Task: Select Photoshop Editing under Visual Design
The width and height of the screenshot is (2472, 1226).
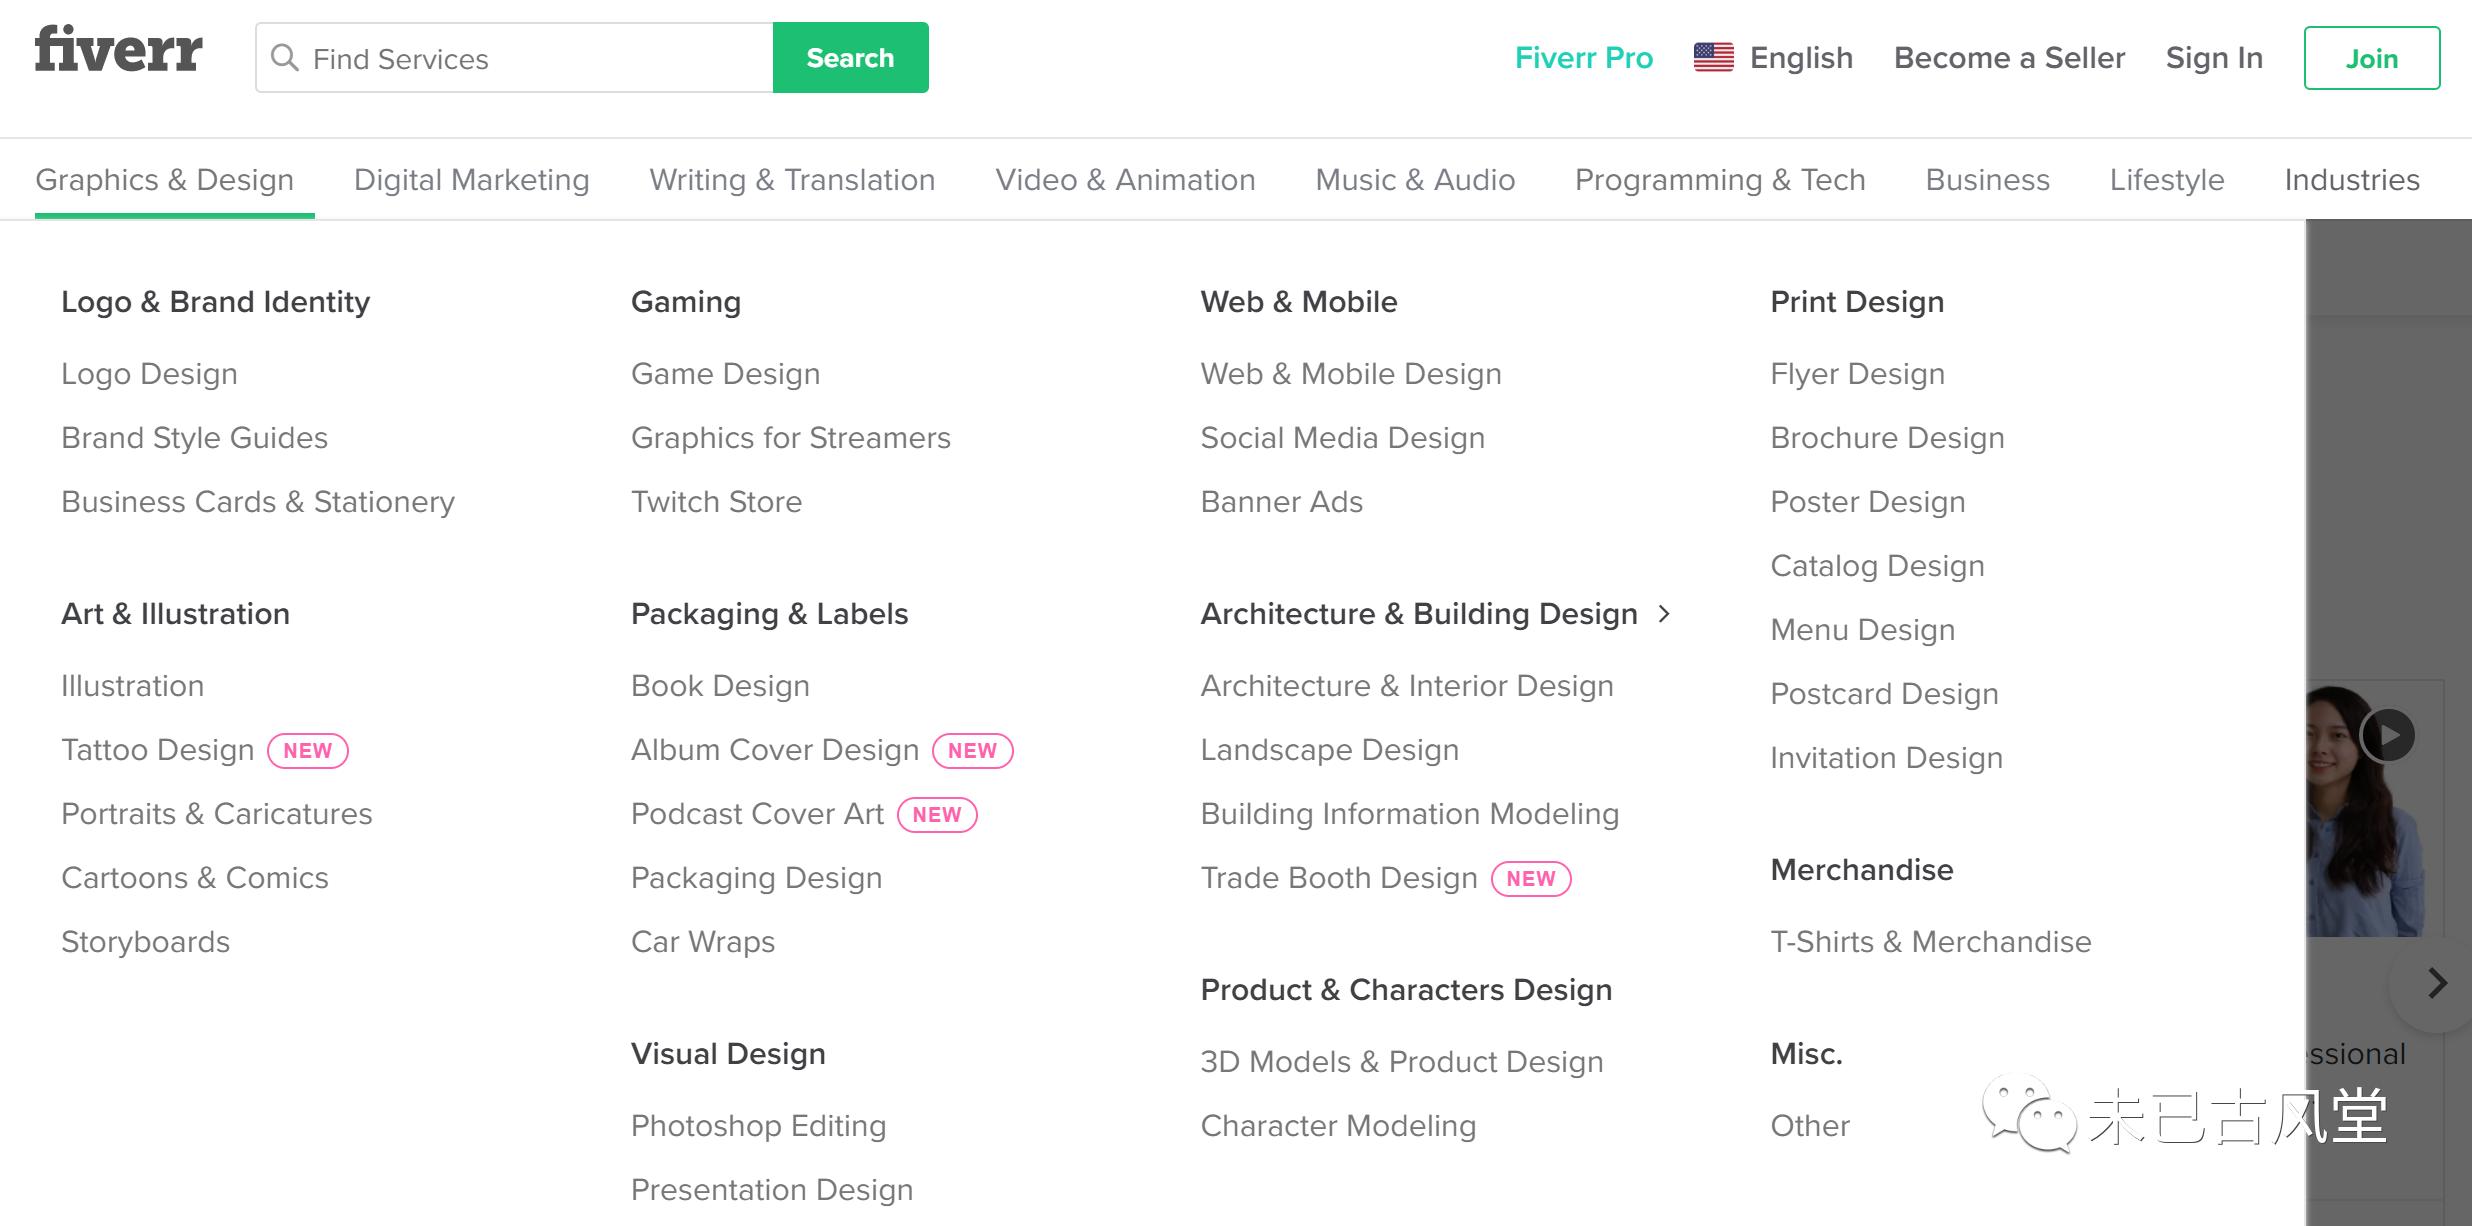Action: click(x=758, y=1126)
